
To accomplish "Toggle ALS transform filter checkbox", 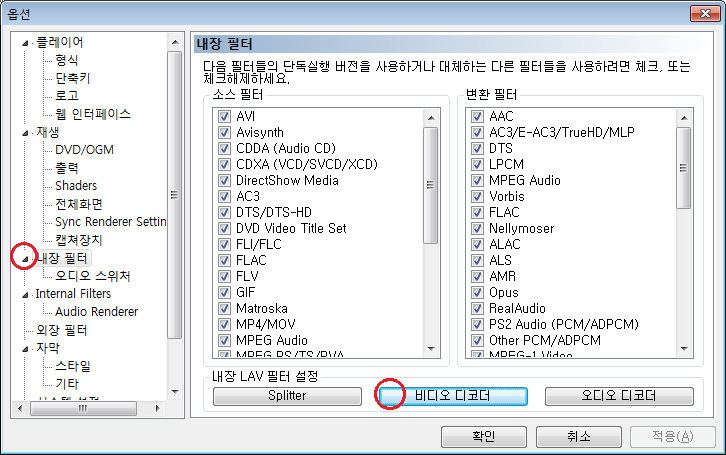I will tap(477, 260).
